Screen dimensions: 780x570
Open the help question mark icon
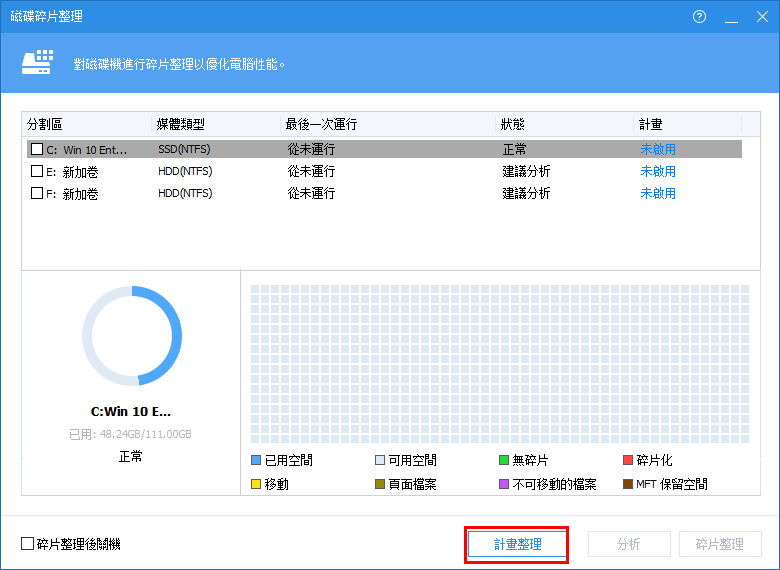pos(699,17)
